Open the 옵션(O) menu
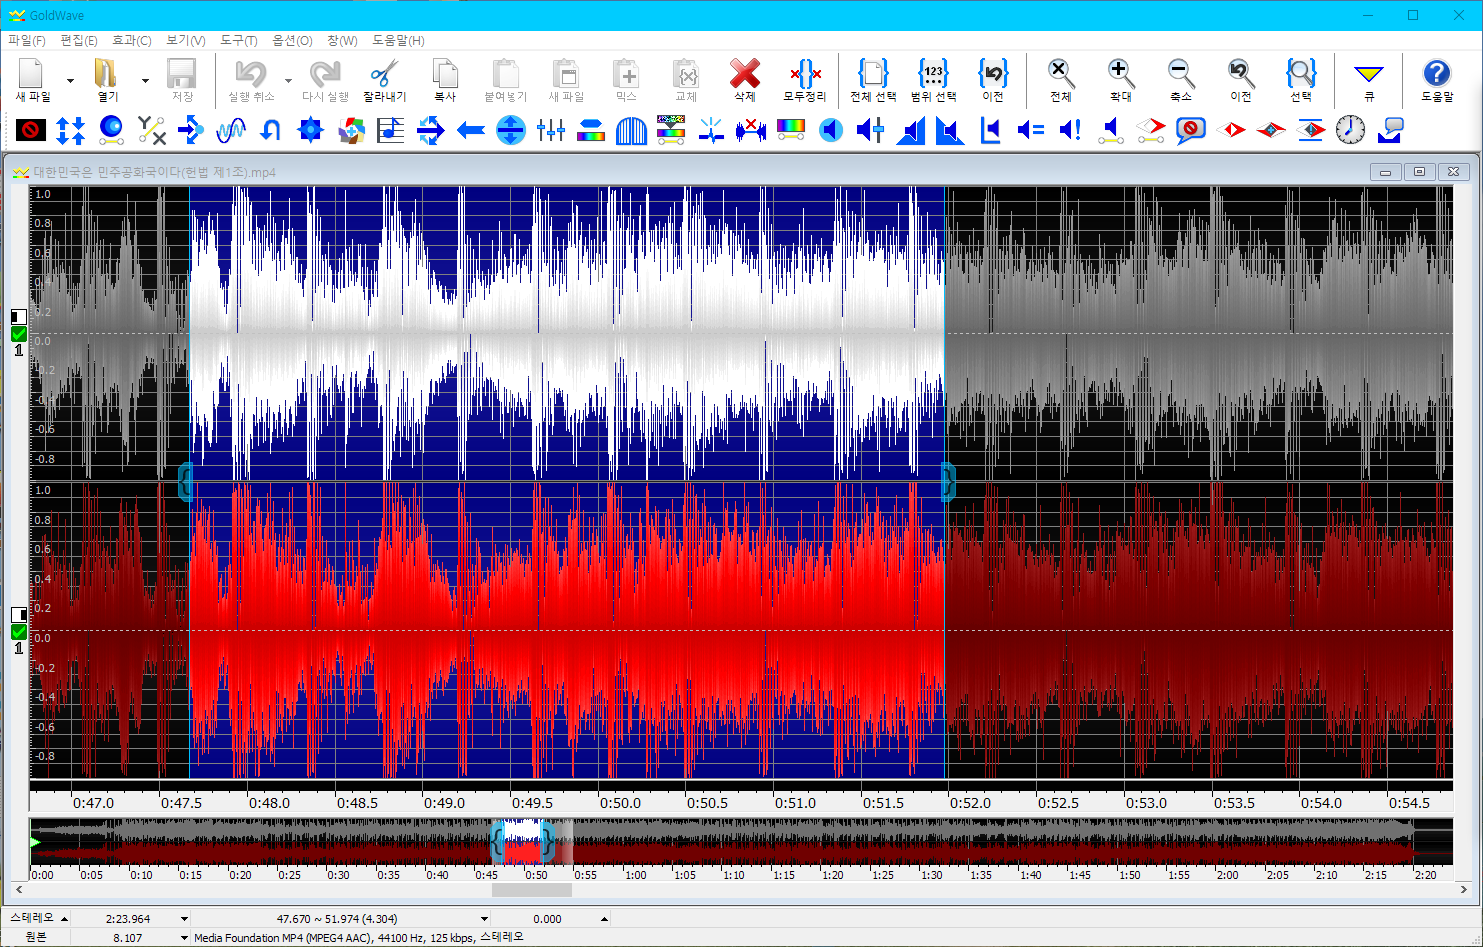Screen dimensions: 1483x947 coord(292,41)
